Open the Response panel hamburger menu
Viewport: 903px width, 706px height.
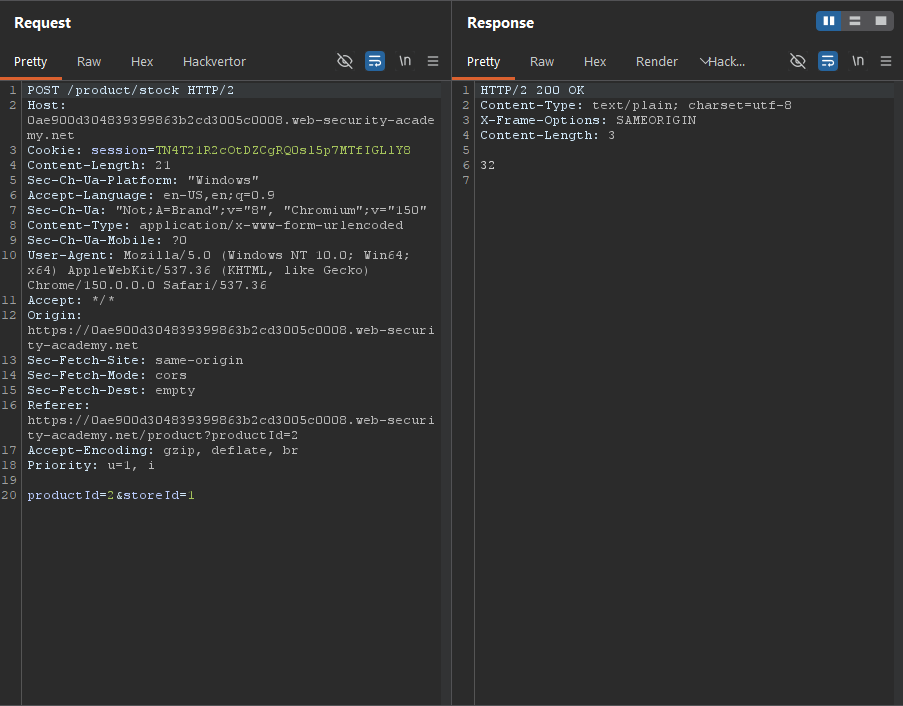coord(886,61)
